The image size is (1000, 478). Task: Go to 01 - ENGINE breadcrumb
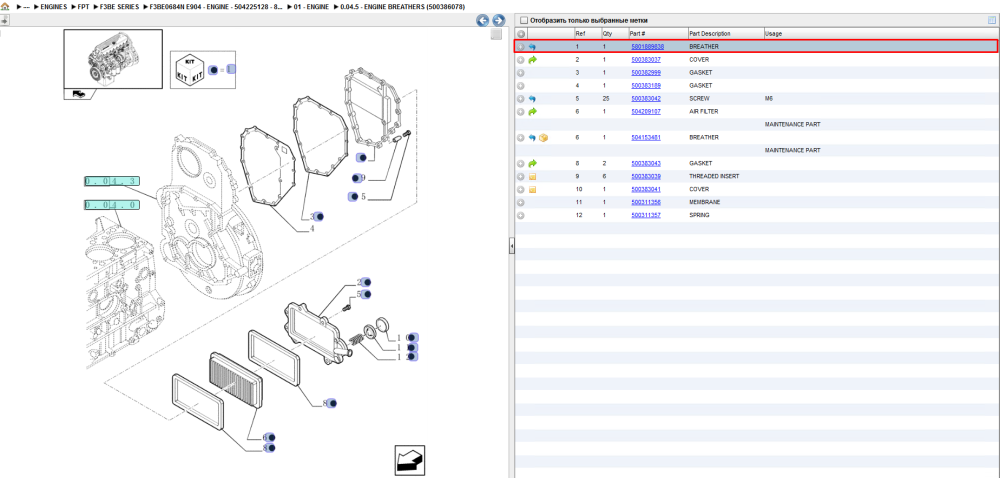pyautogui.click(x=312, y=6)
